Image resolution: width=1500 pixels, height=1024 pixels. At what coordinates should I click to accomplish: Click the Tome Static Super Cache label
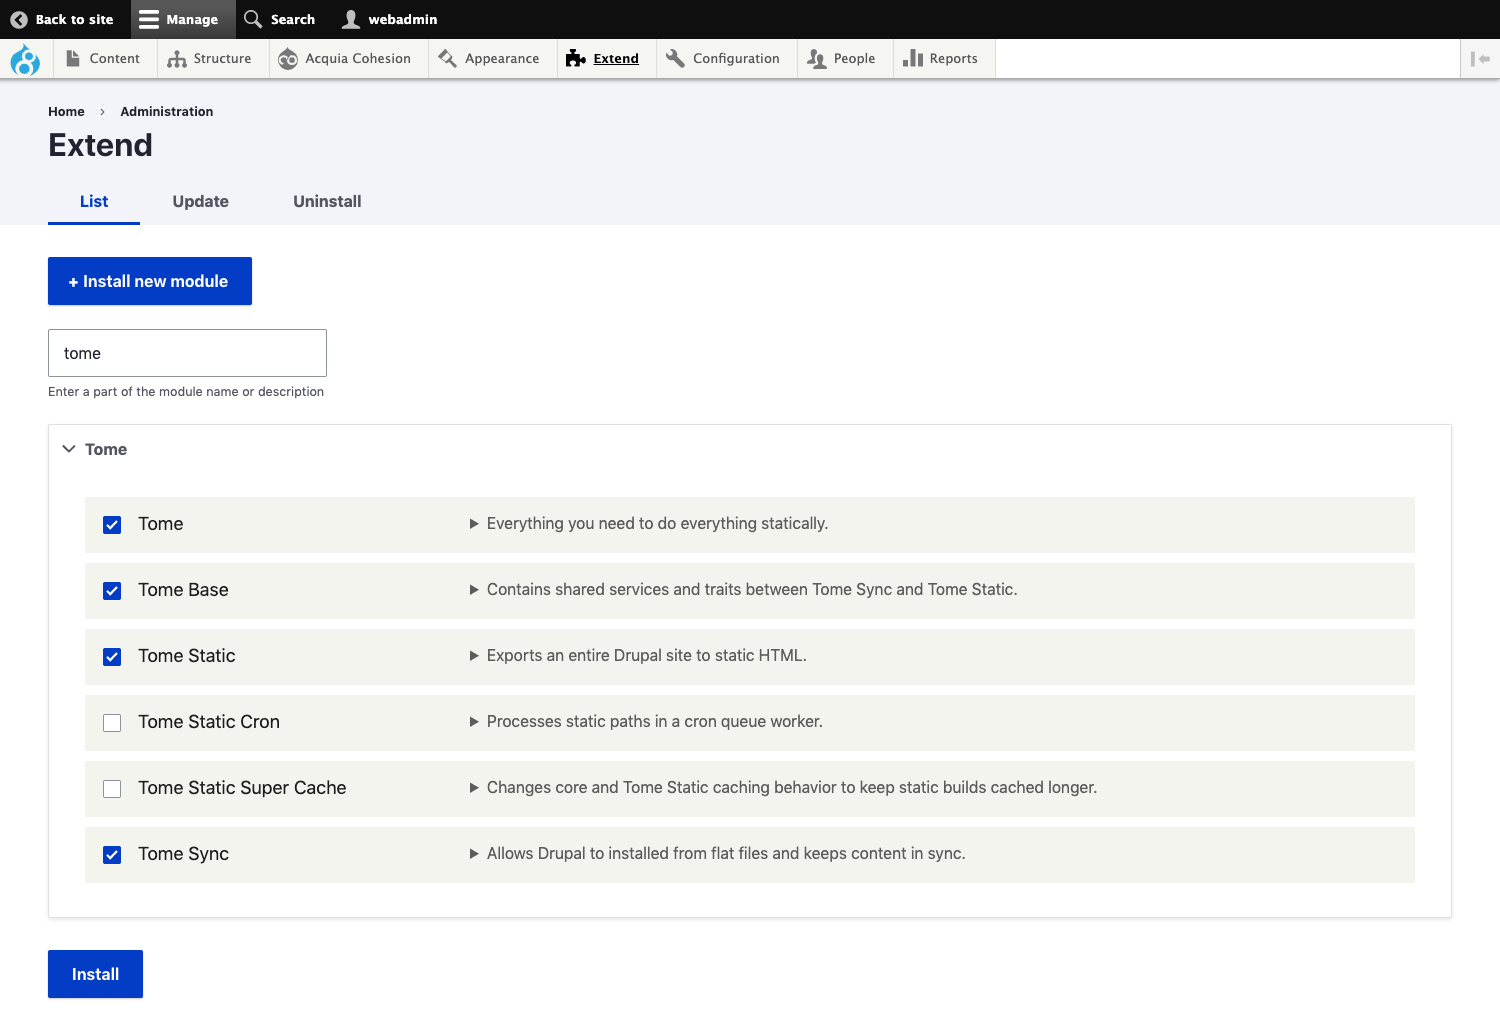(x=242, y=788)
